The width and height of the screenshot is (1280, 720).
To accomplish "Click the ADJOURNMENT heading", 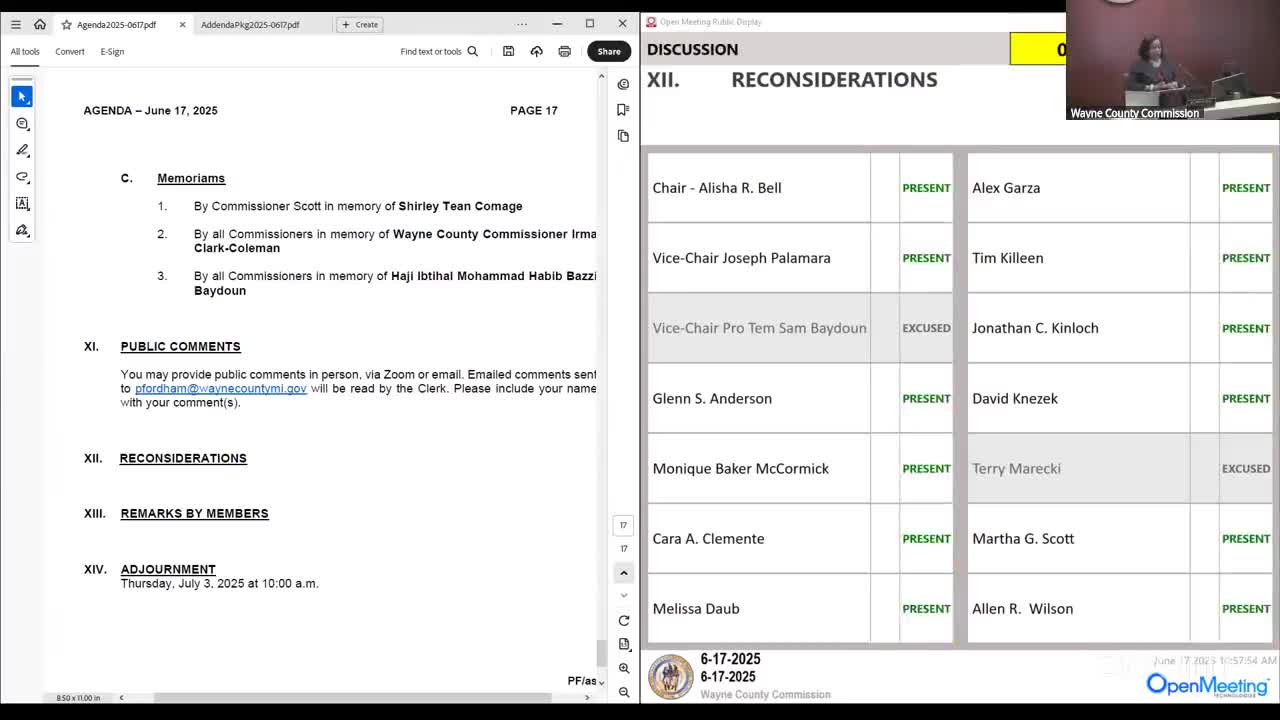I will point(168,569).
